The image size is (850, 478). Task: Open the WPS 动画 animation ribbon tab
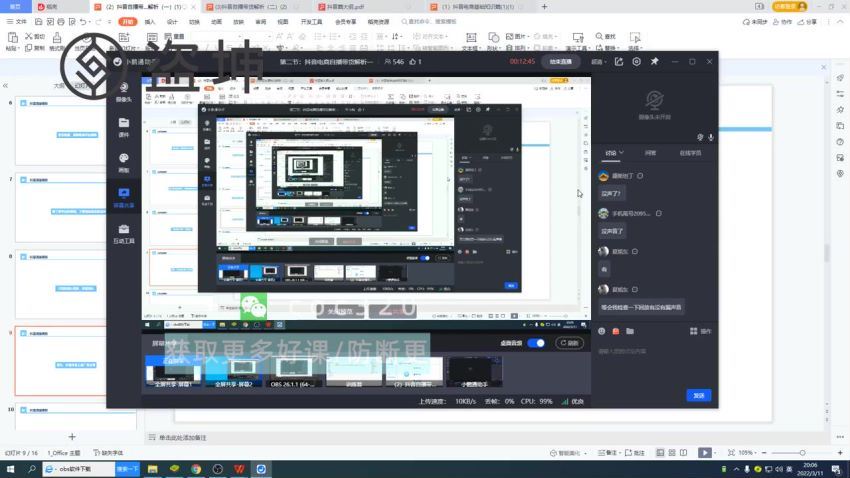pyautogui.click(x=216, y=22)
